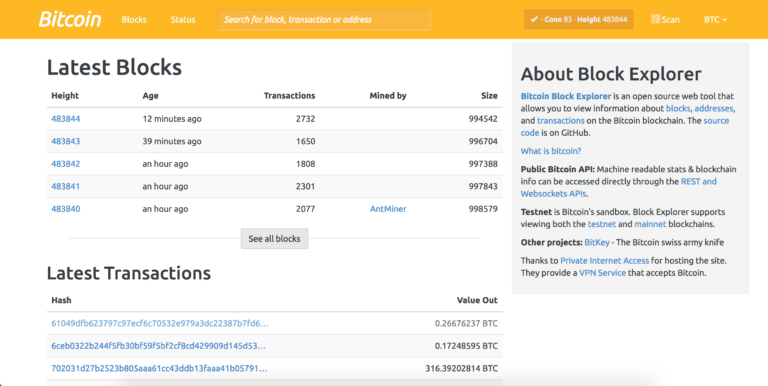
Task: Click the Conn 83 Height 483844 status badge
Action: (x=578, y=20)
